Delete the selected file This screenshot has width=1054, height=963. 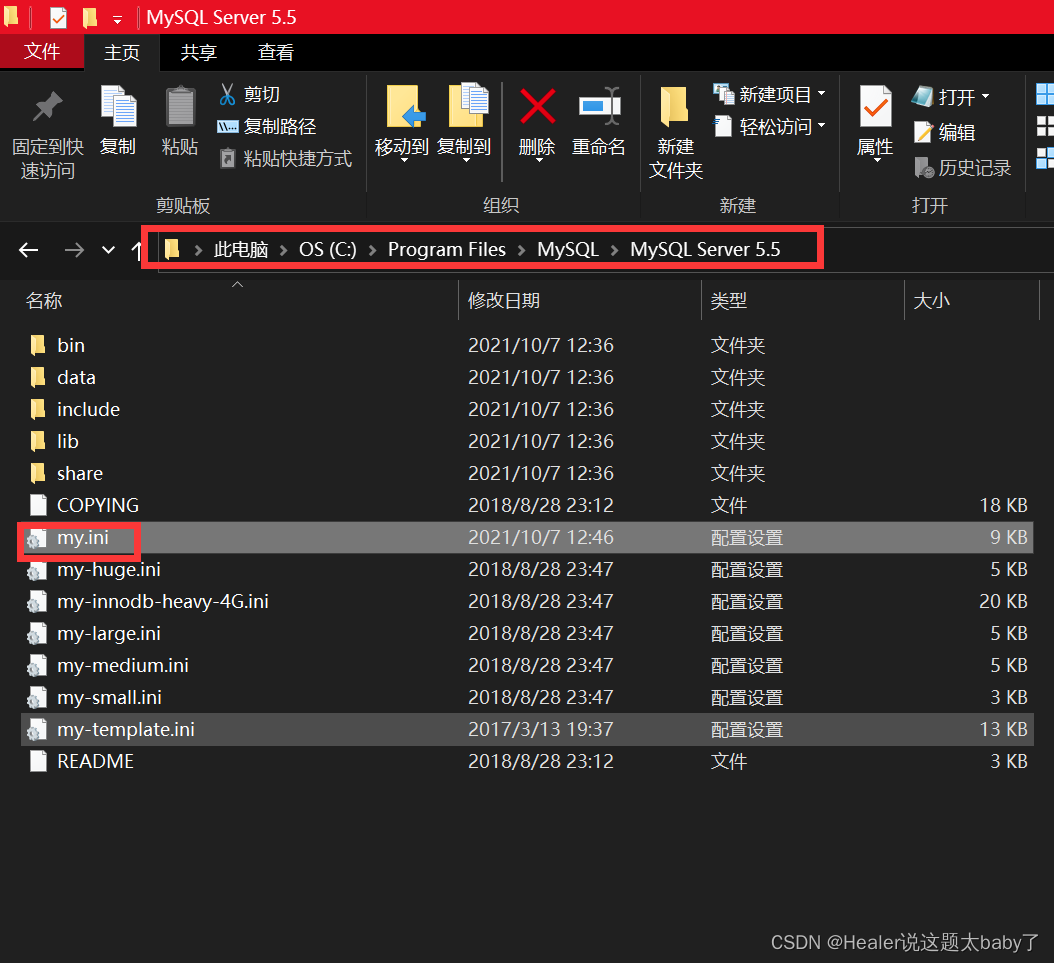point(537,123)
